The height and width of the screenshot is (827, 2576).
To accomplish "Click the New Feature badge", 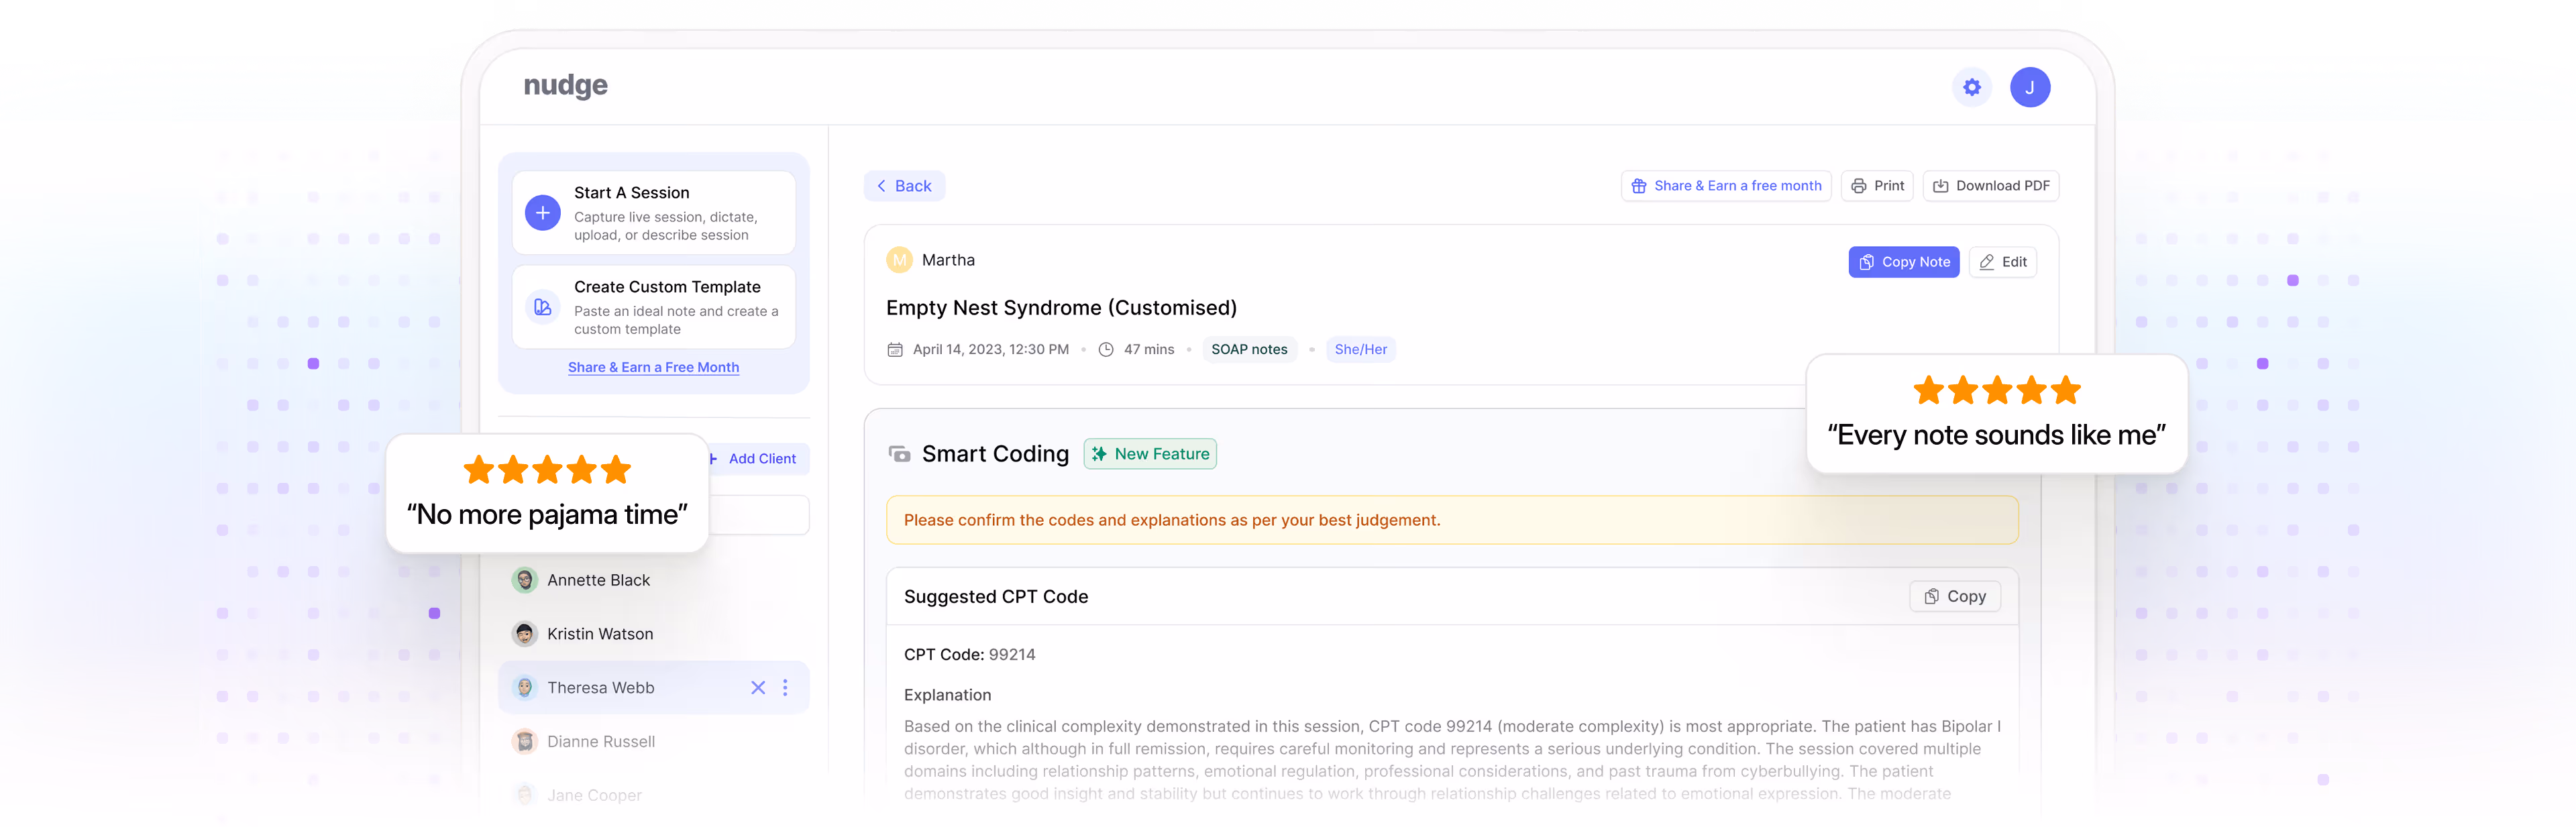I will tap(1149, 454).
